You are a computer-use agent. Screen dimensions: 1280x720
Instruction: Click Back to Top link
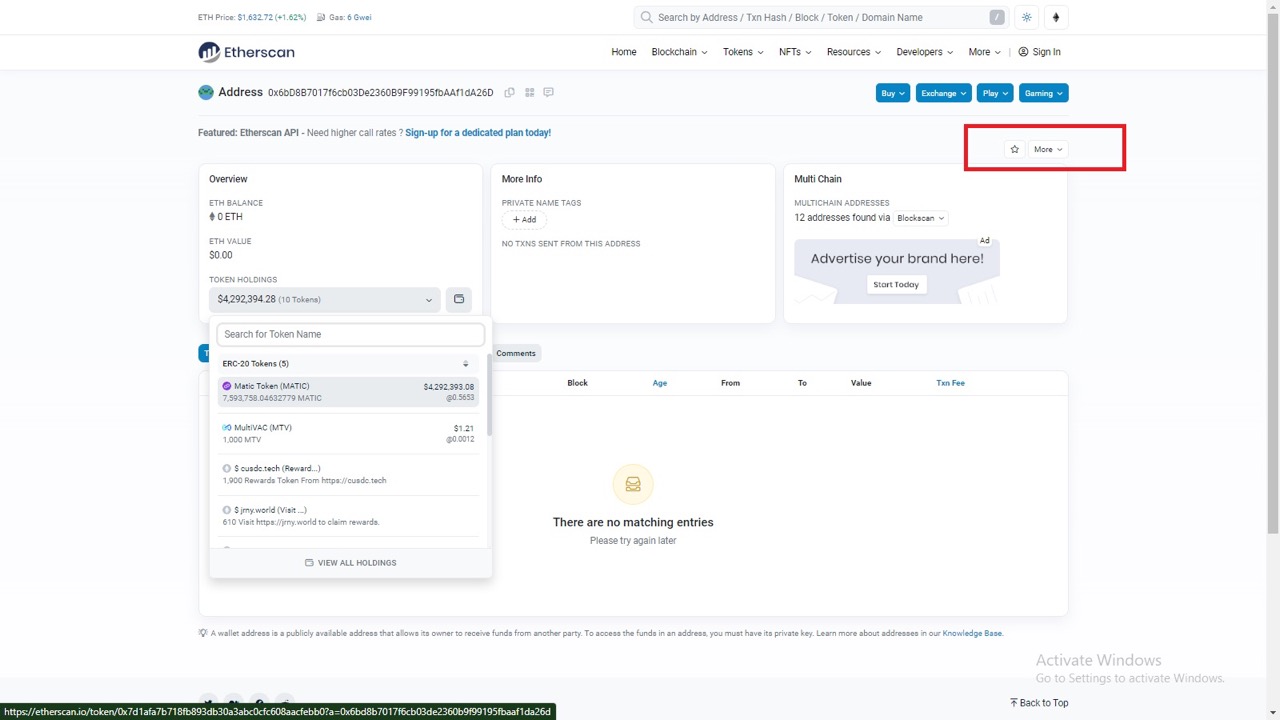pos(1039,703)
